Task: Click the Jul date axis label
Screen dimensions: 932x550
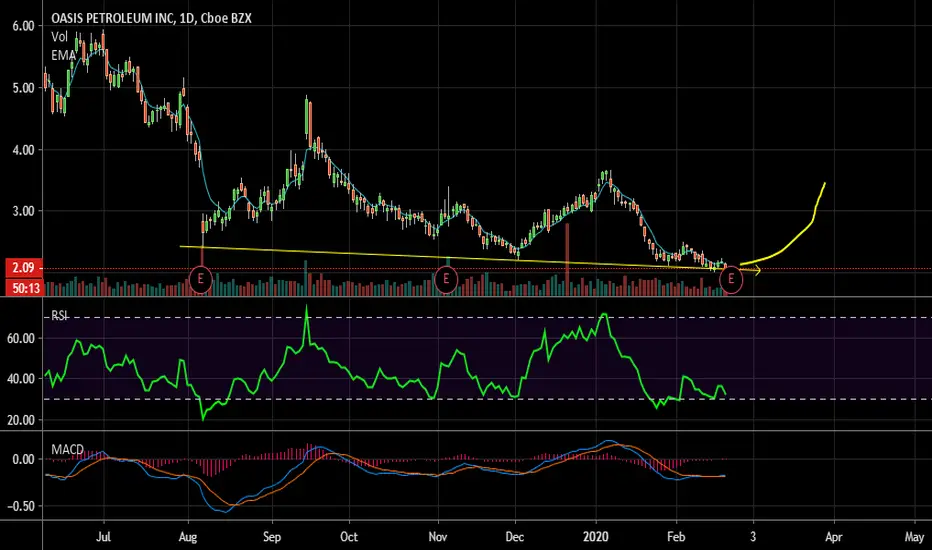Action: (103, 537)
